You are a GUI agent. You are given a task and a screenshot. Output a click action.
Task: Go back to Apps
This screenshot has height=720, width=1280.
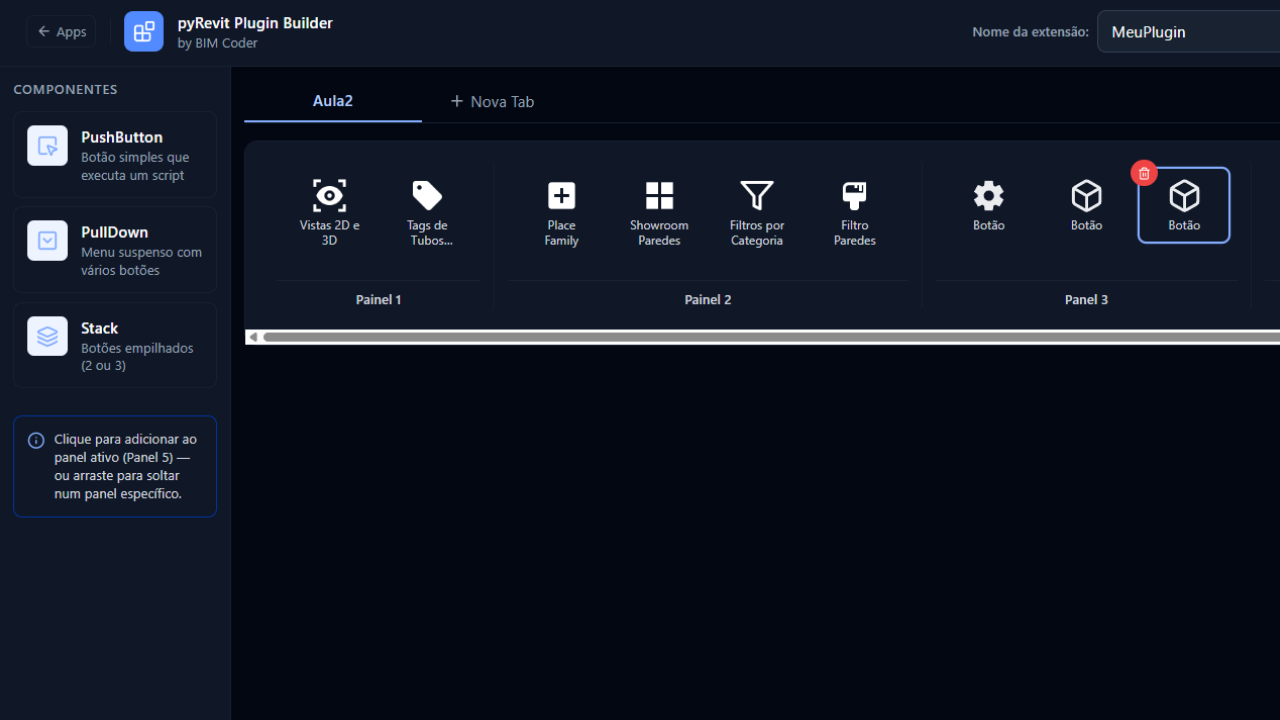point(61,31)
